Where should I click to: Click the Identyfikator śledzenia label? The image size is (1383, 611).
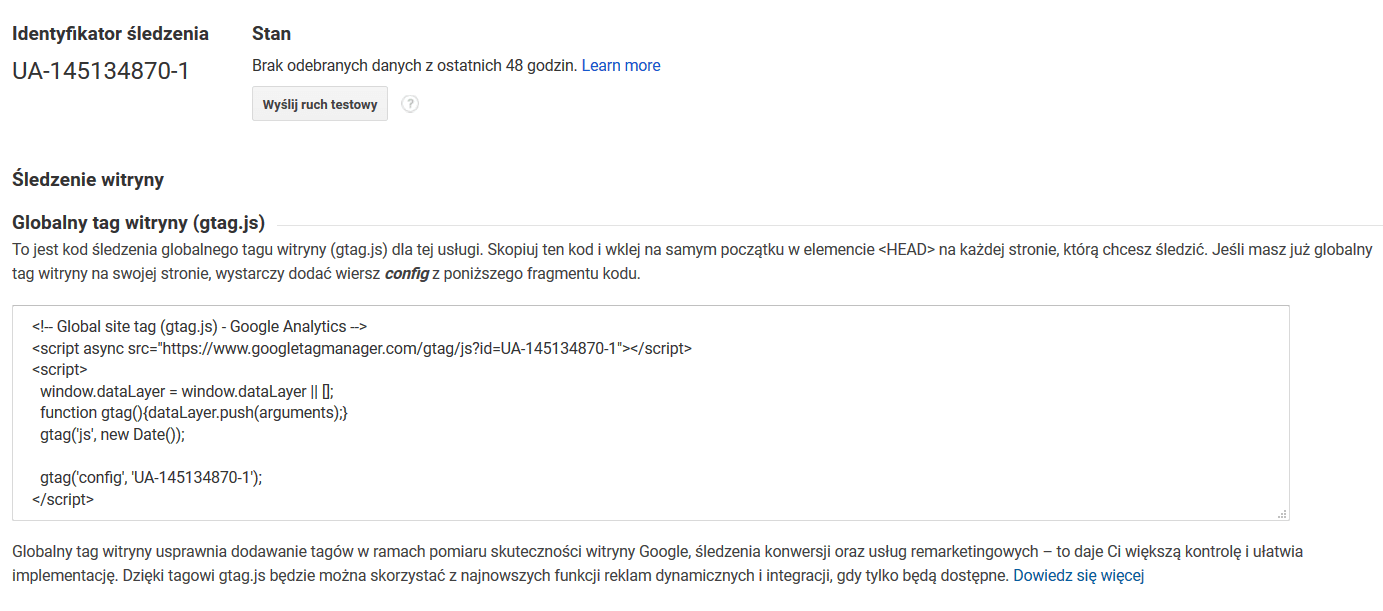pos(110,34)
